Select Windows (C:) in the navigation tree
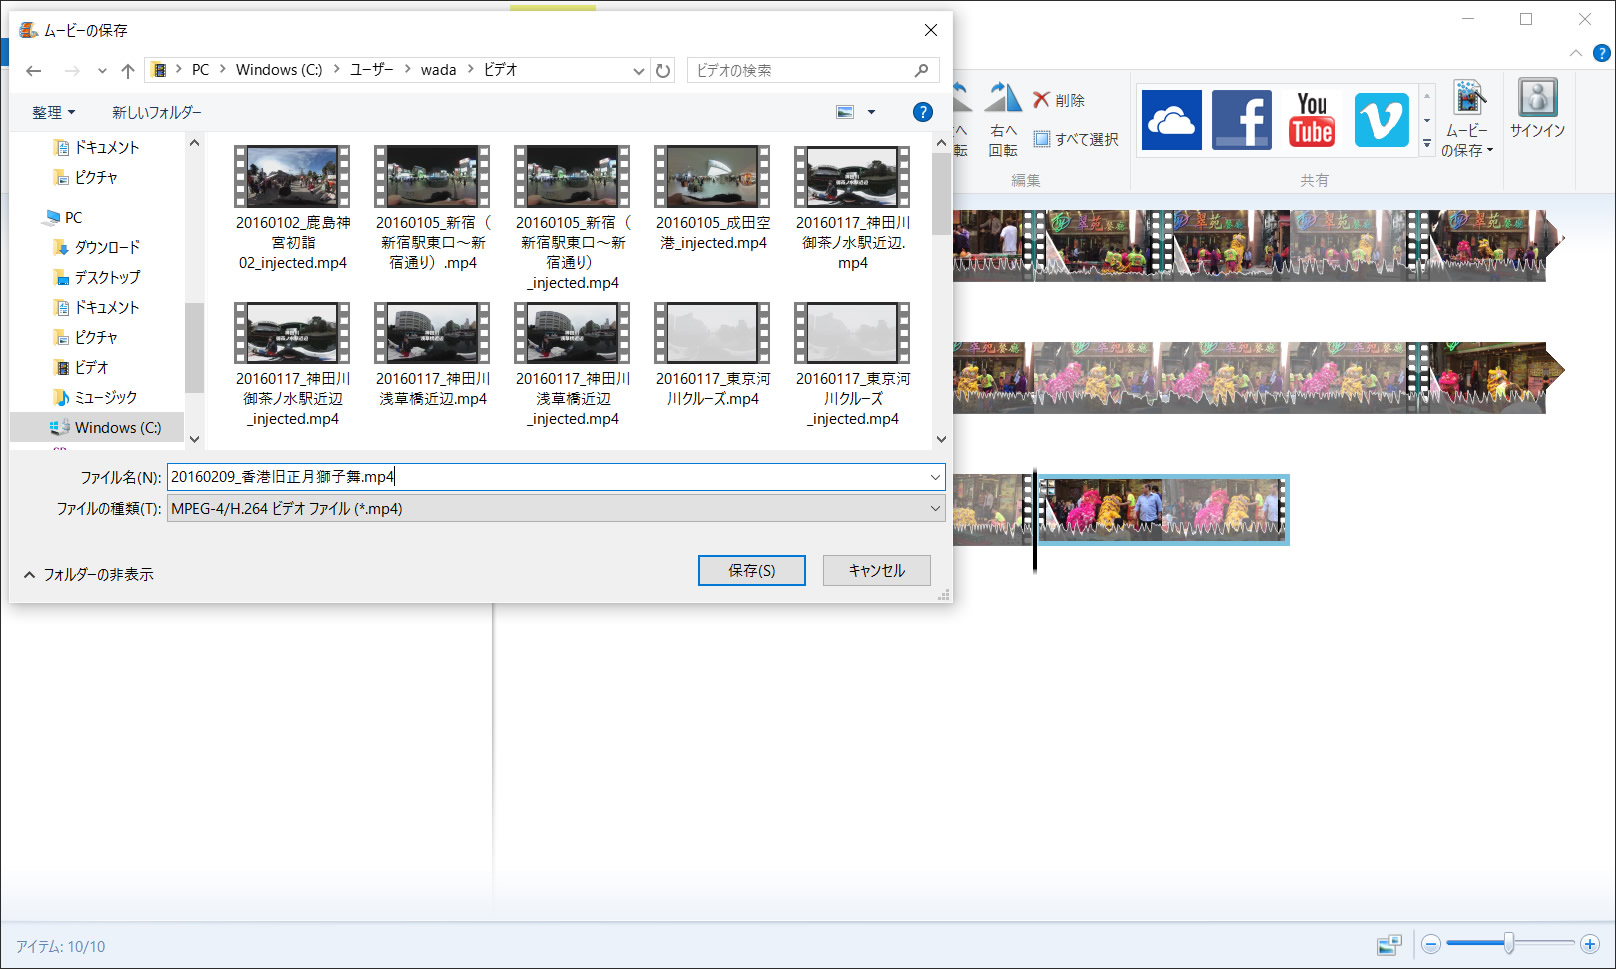1616x969 pixels. tap(117, 428)
